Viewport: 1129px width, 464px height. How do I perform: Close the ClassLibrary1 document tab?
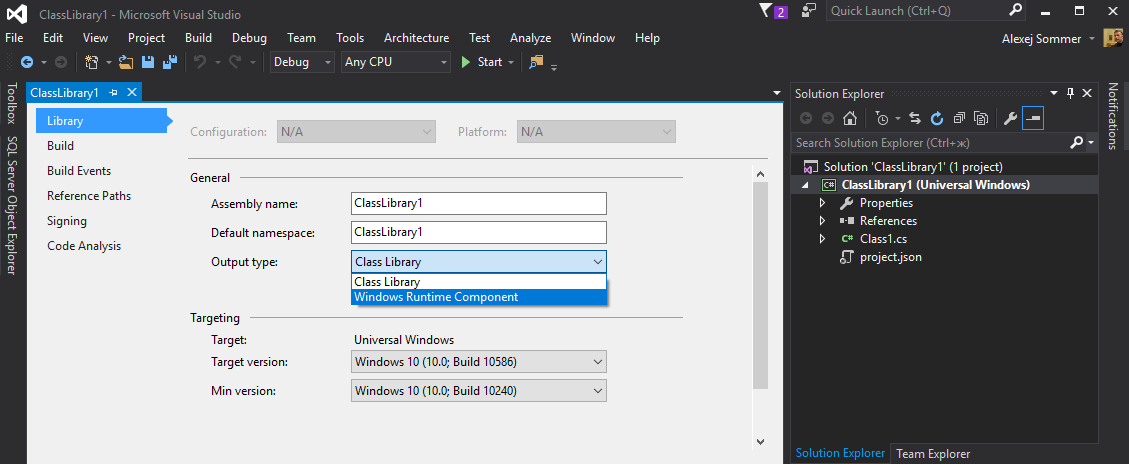point(131,92)
